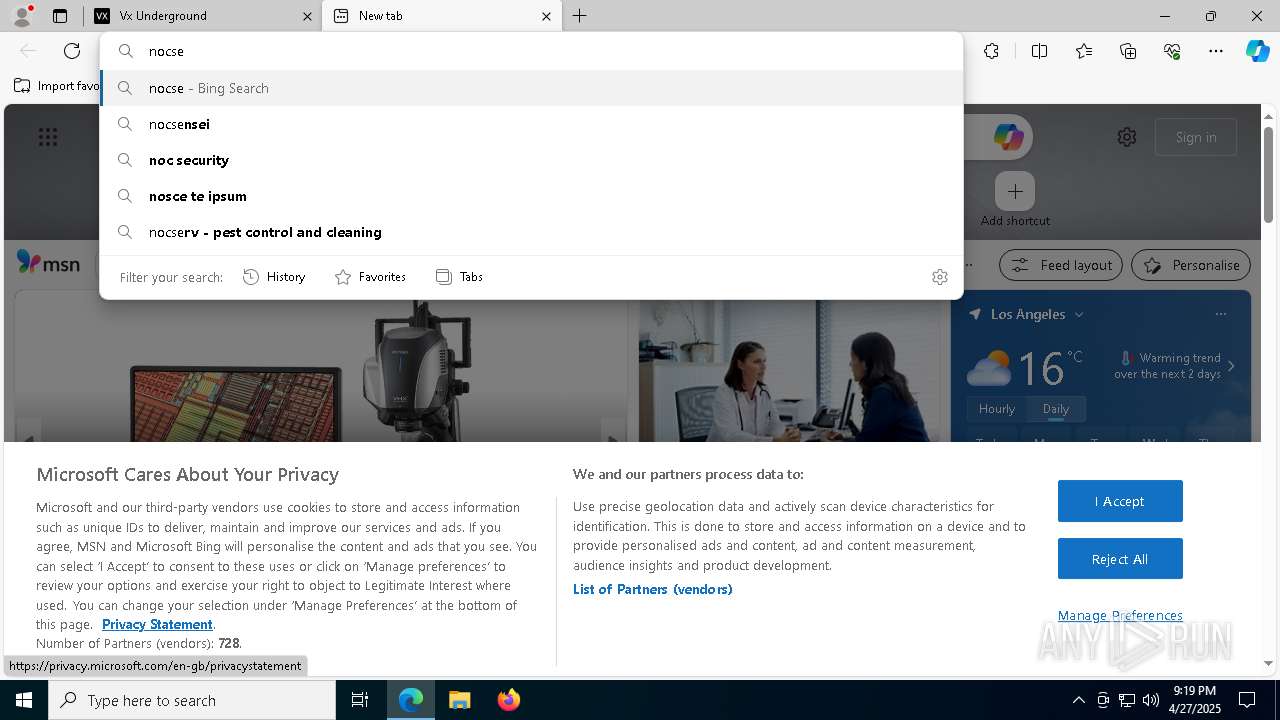Screen dimensions: 1280x720
Task: Open List of Partners (vendors) link
Action: (x=652, y=589)
